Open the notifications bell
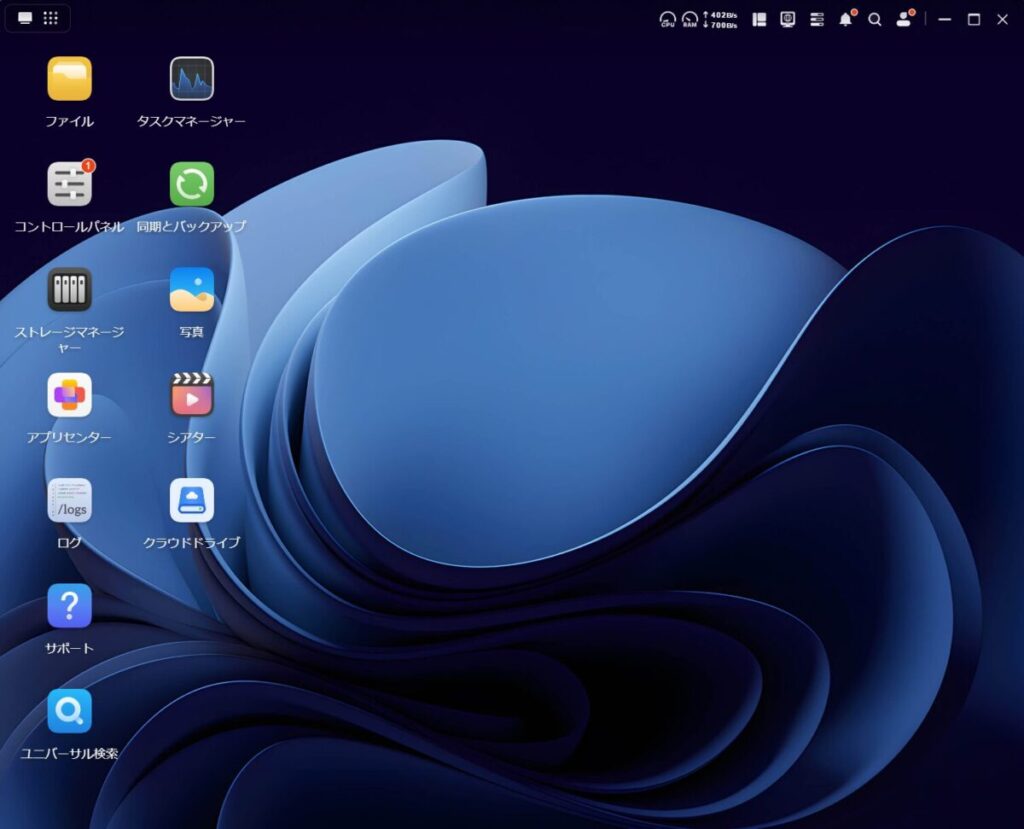 coord(846,19)
